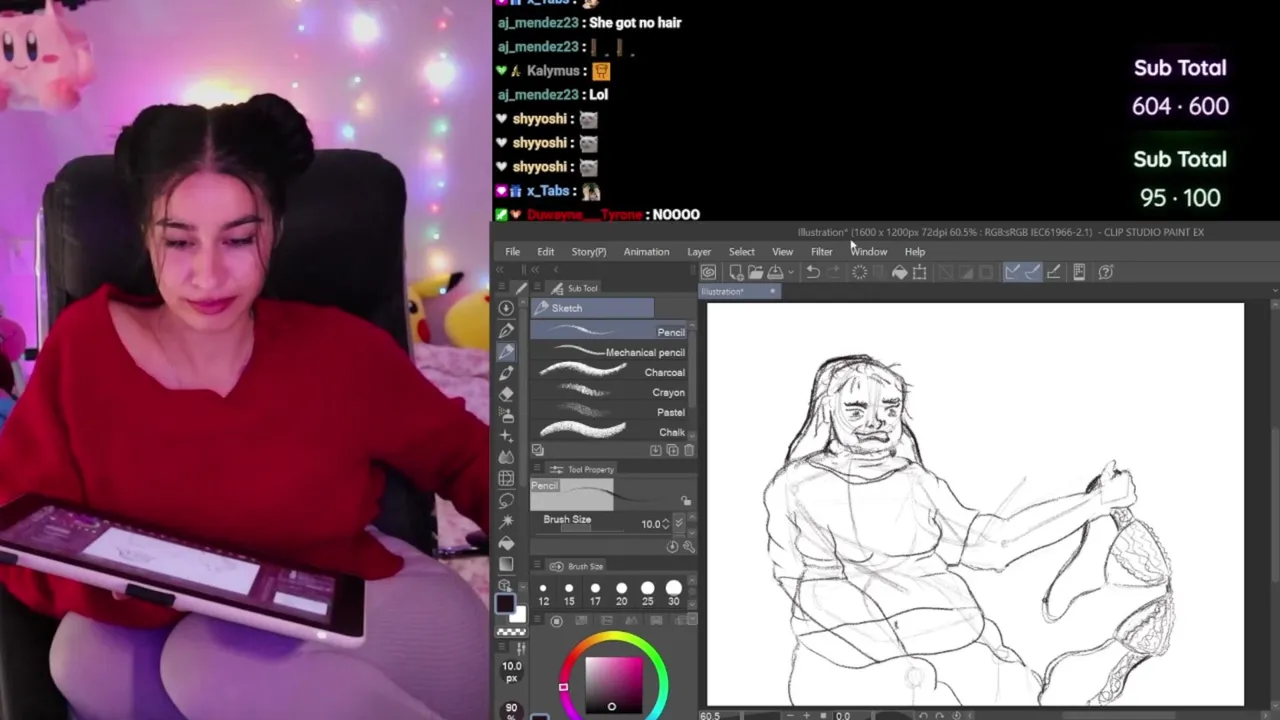This screenshot has height=720, width=1280.
Task: Open the Animation menu
Action: click(646, 252)
